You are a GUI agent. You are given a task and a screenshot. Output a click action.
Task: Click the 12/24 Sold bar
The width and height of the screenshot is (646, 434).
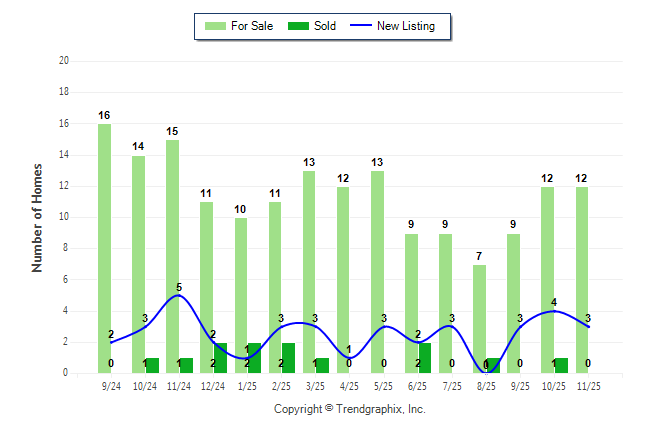tap(220, 358)
